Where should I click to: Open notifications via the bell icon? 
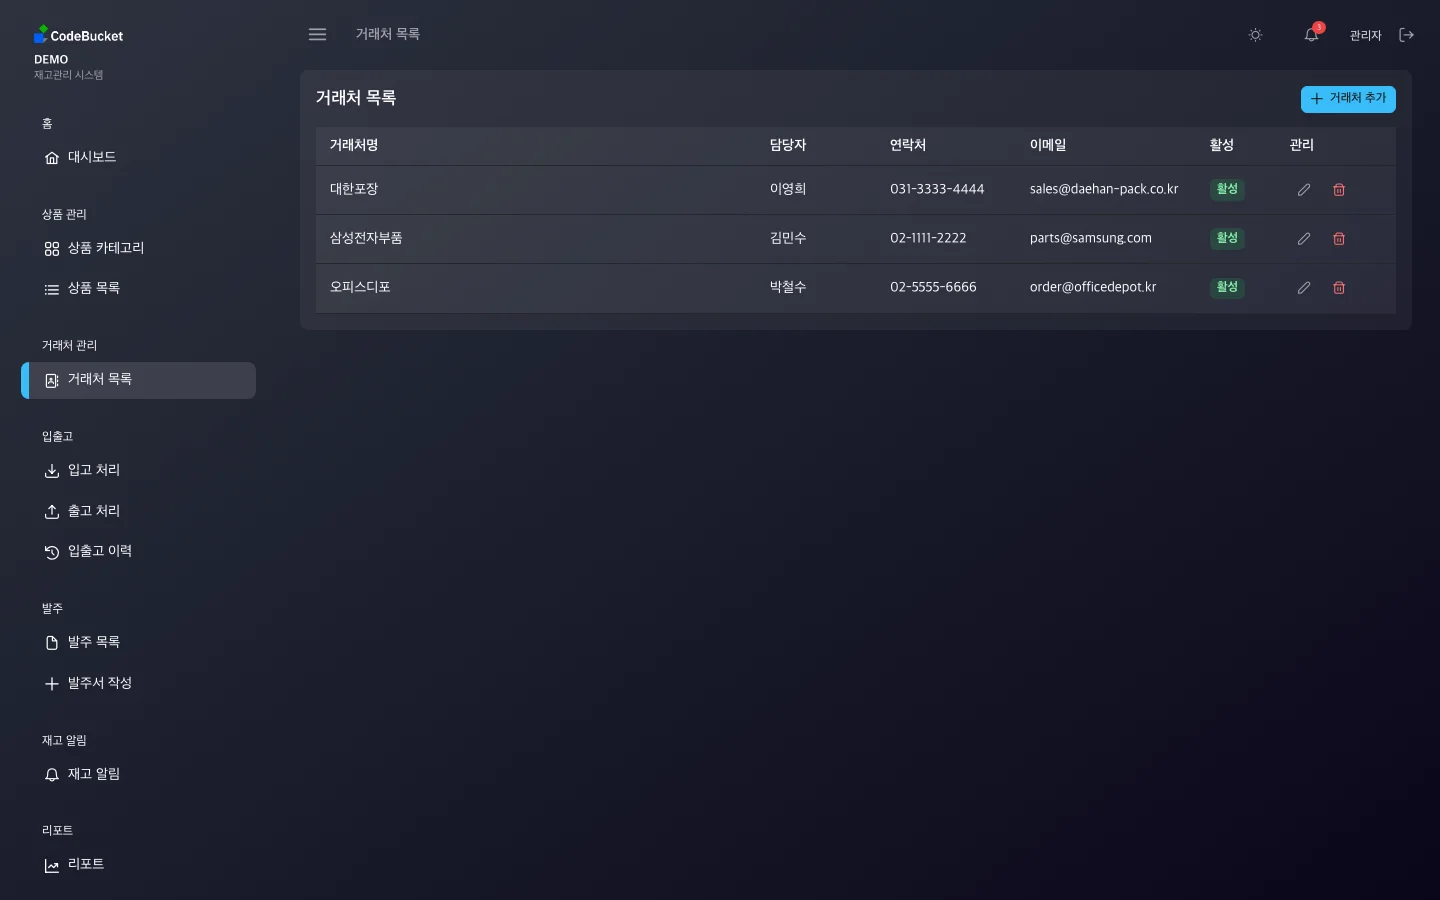click(x=1310, y=35)
